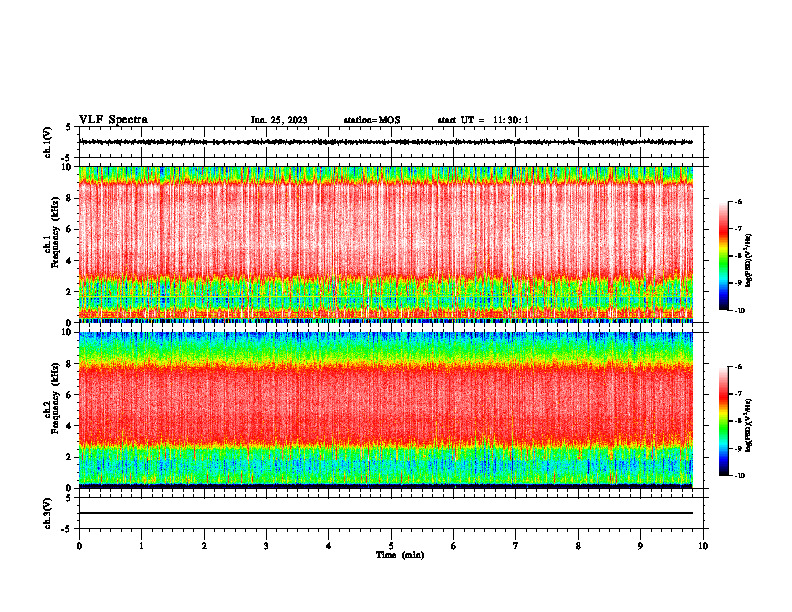Click the ch.3 flat voltage trace
This screenshot has width=792, height=612.
(x=386, y=513)
